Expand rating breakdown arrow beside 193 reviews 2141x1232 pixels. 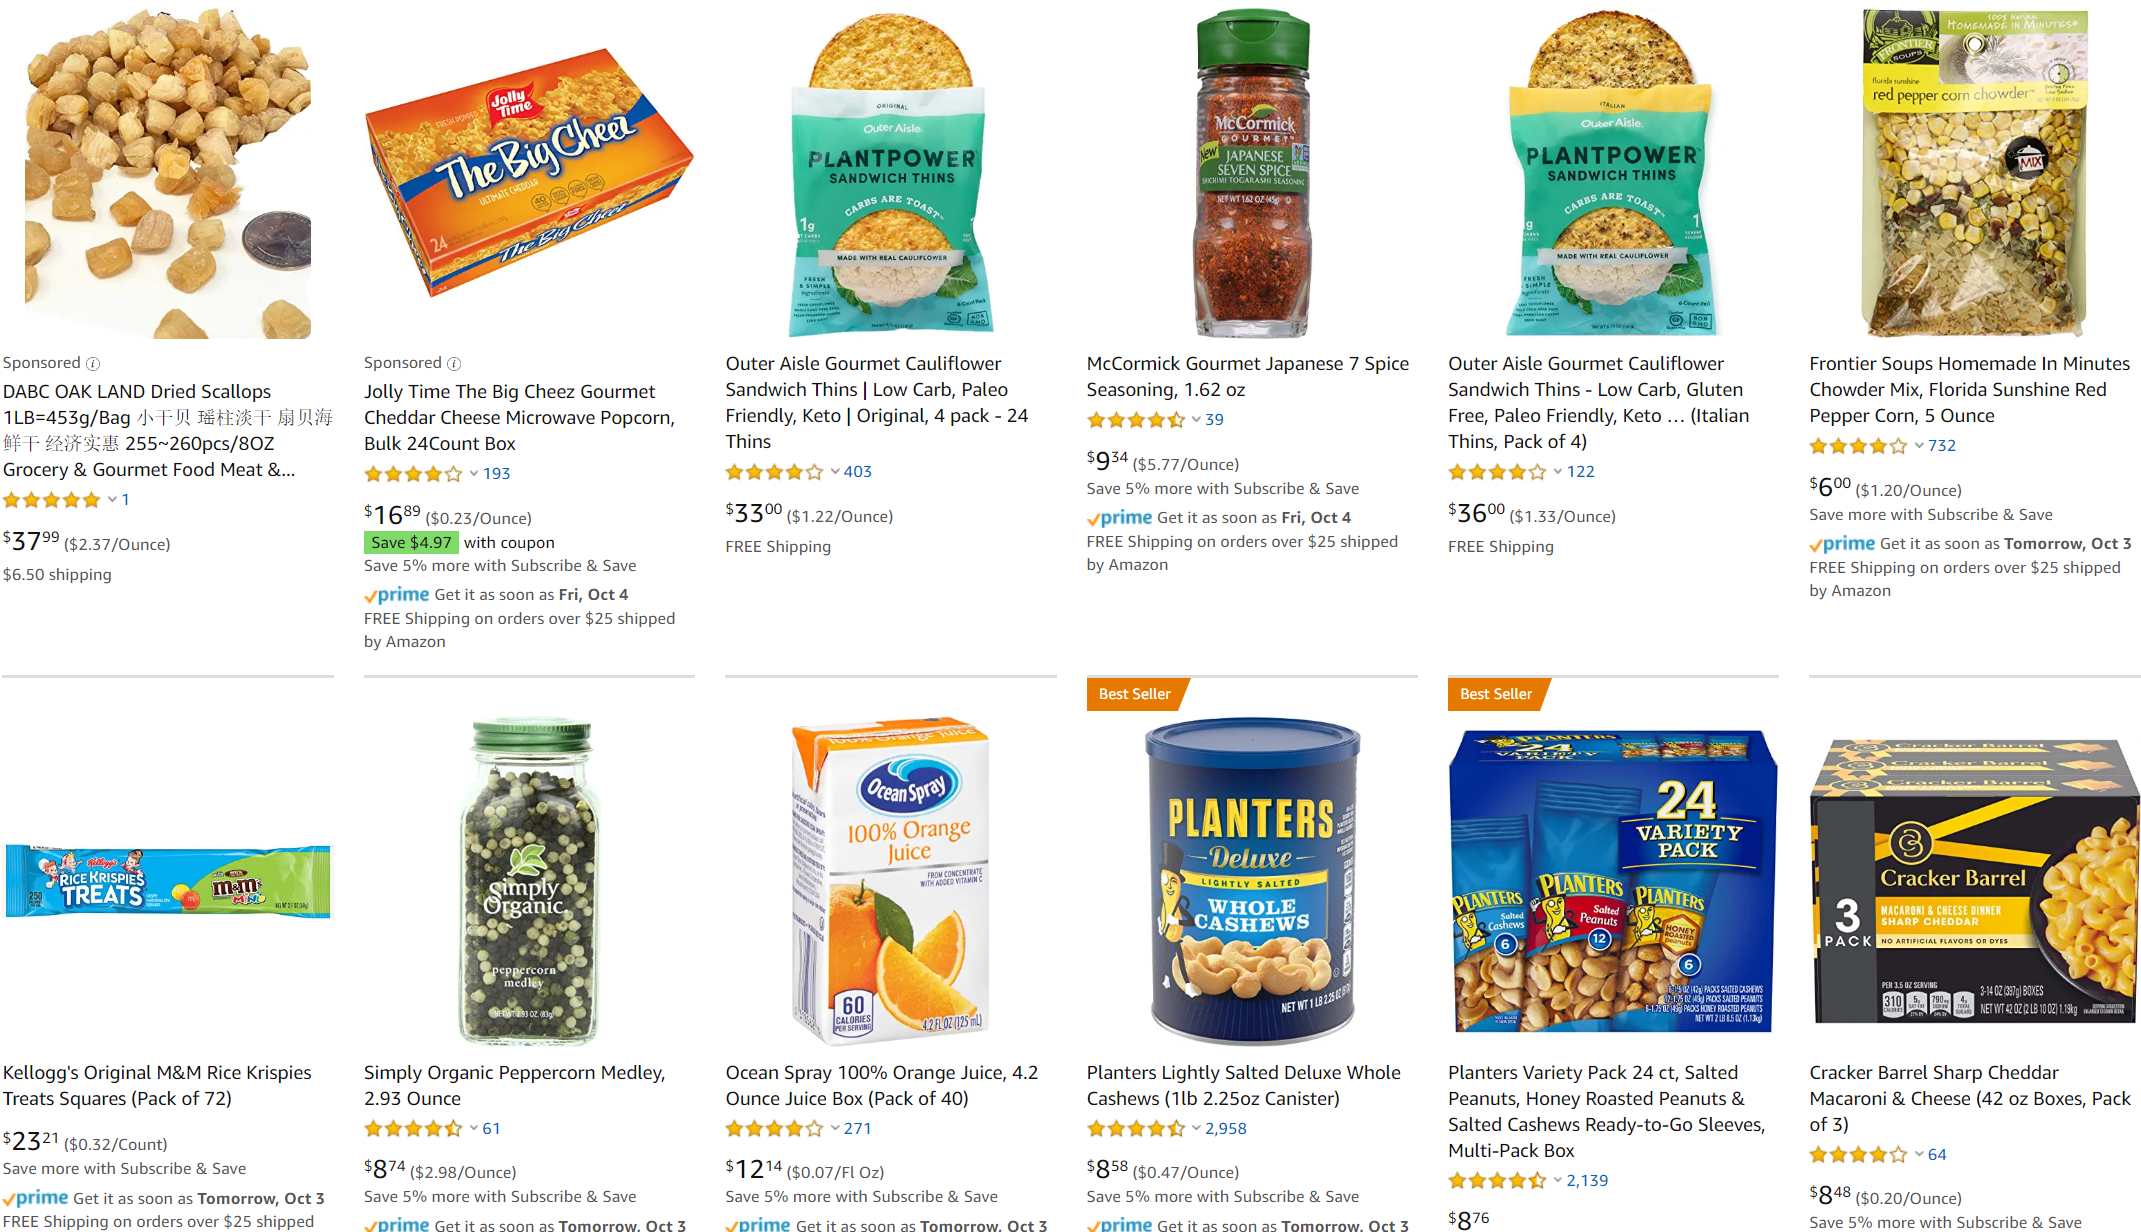[x=474, y=474]
